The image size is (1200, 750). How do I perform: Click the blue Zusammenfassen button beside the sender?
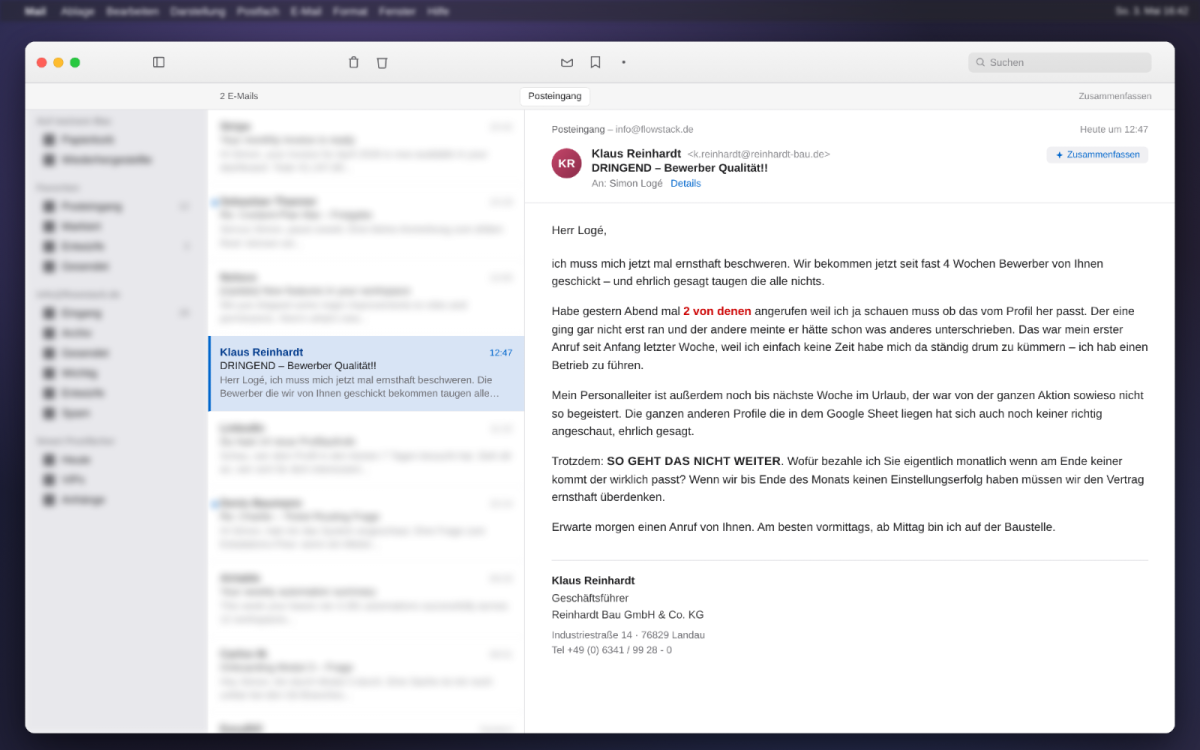point(1097,155)
